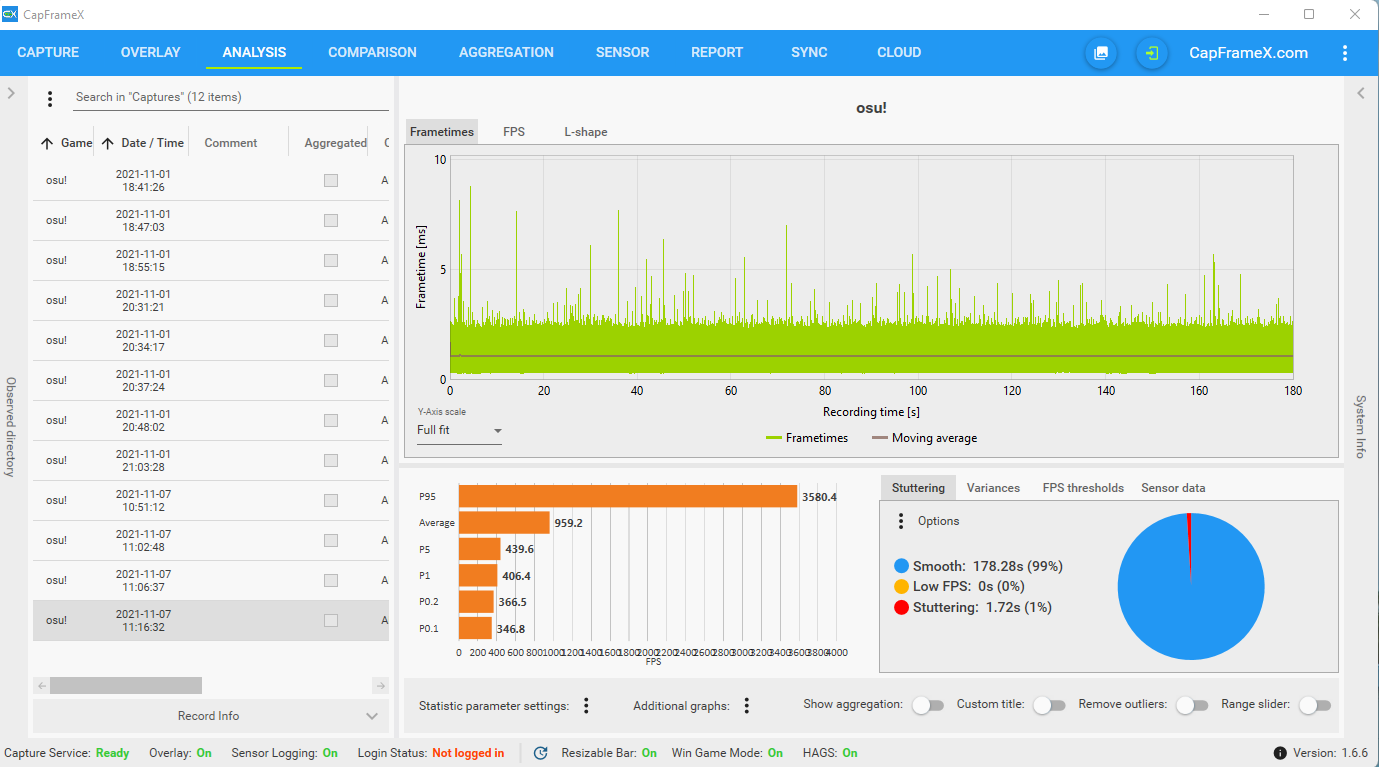
Task: Click the orange Low FPS legend swatch
Action: point(901,587)
